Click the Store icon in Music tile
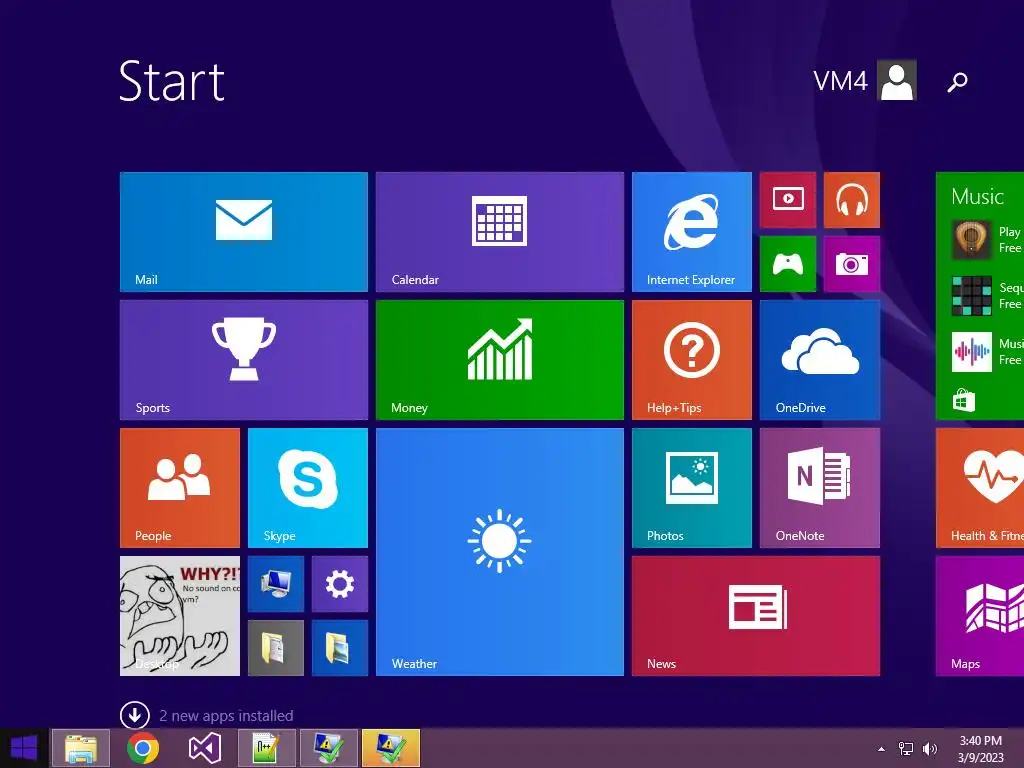1024x768 pixels. (963, 400)
